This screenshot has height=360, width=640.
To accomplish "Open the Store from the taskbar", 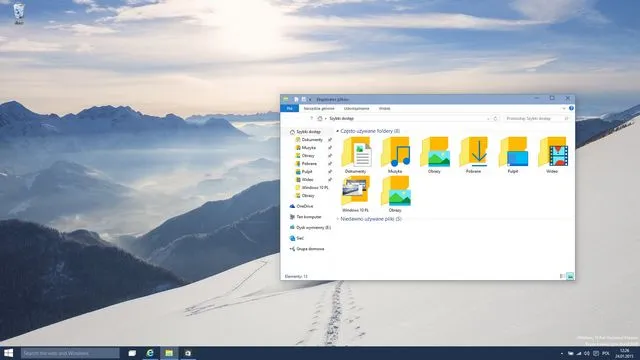I will pyautogui.click(x=188, y=353).
